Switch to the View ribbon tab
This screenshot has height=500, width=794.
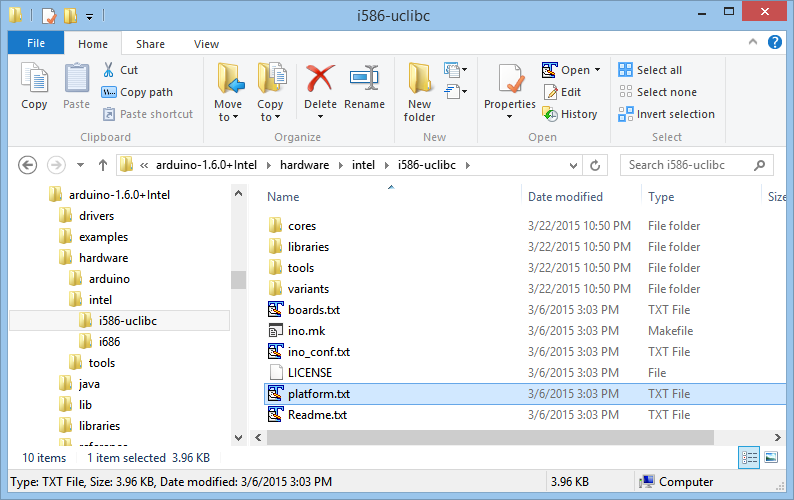[206, 44]
